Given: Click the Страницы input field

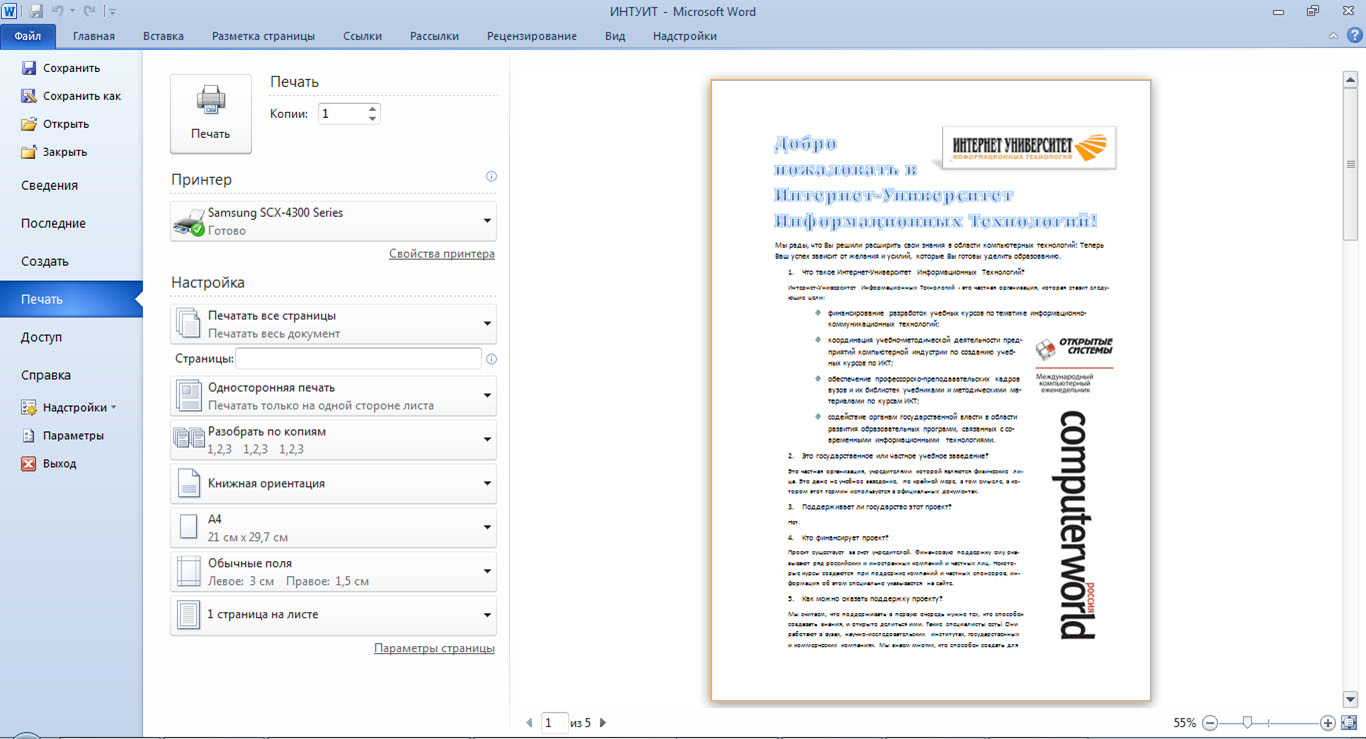Looking at the screenshot, I should click(x=358, y=359).
